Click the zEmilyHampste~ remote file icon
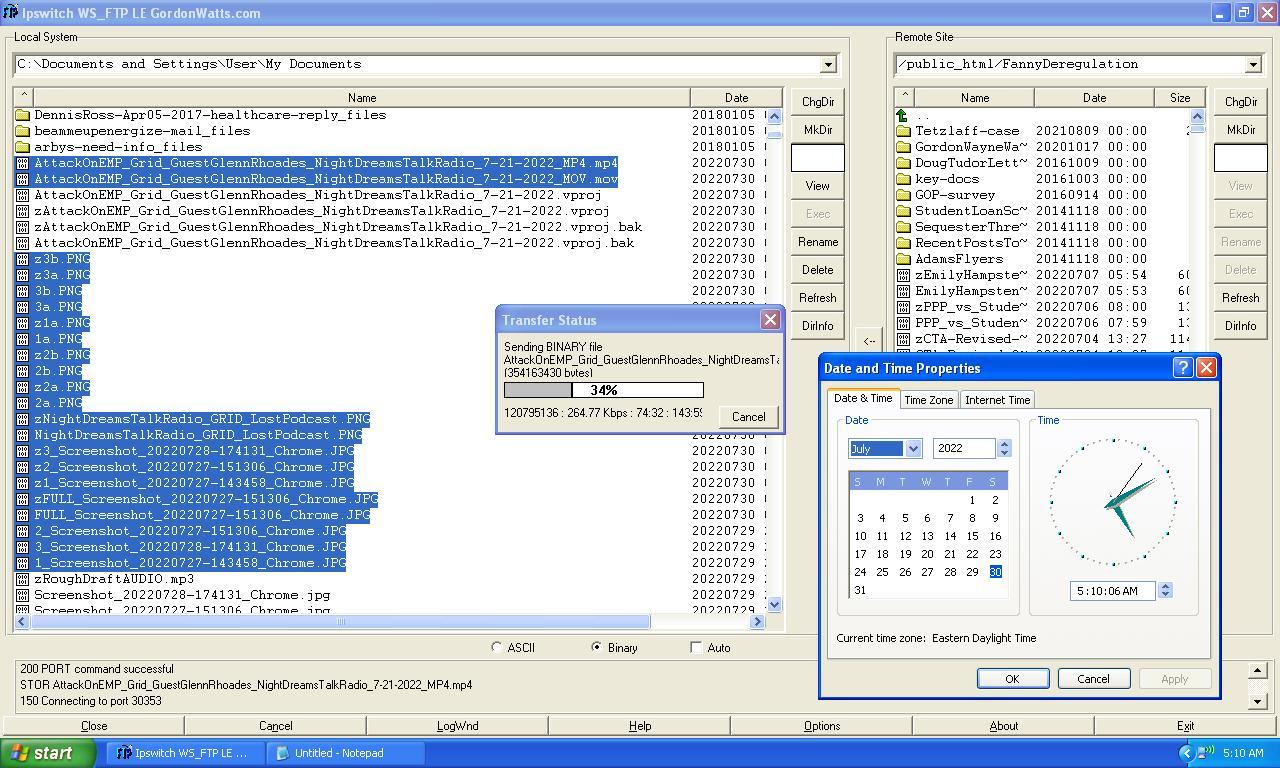Screen dimensions: 1280x768 pos(903,275)
